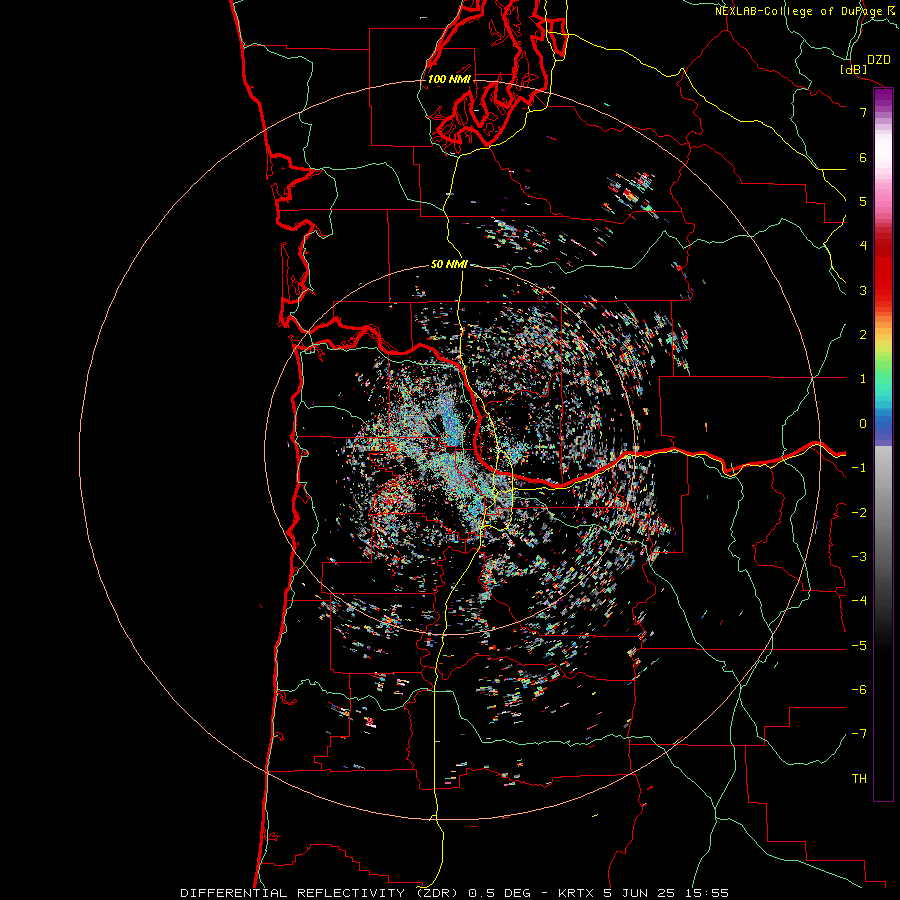The image size is (900, 900).
Task: Click the [dB] unit label
Action: [854, 69]
